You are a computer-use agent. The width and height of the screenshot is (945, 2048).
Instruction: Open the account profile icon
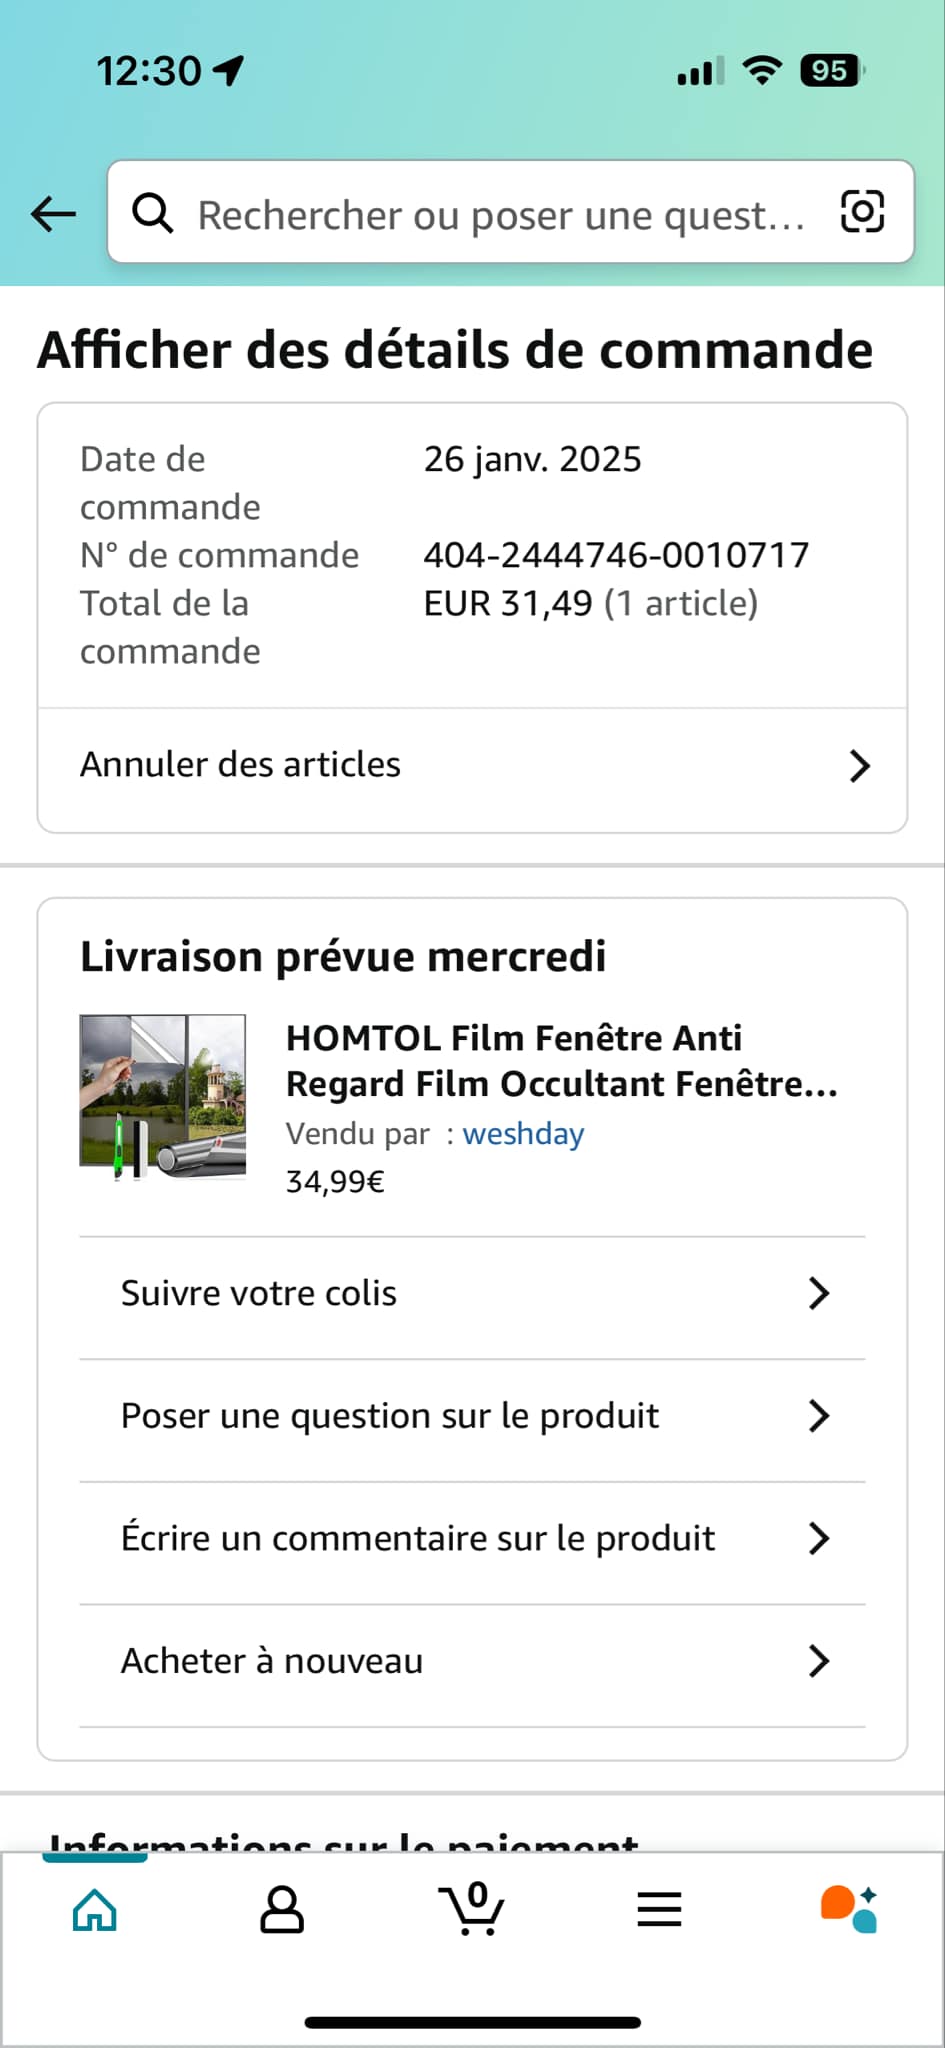pos(282,1911)
